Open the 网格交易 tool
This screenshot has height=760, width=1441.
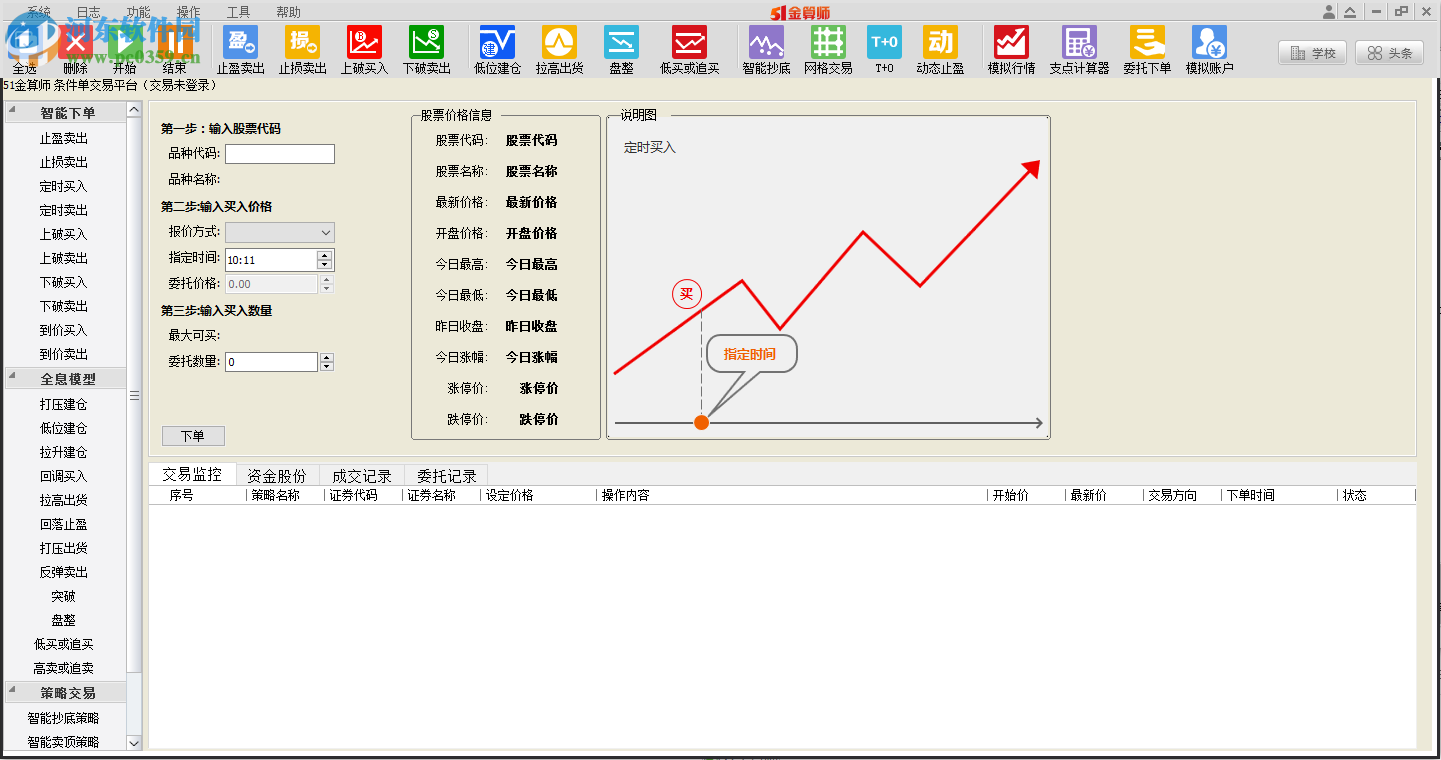coord(828,48)
